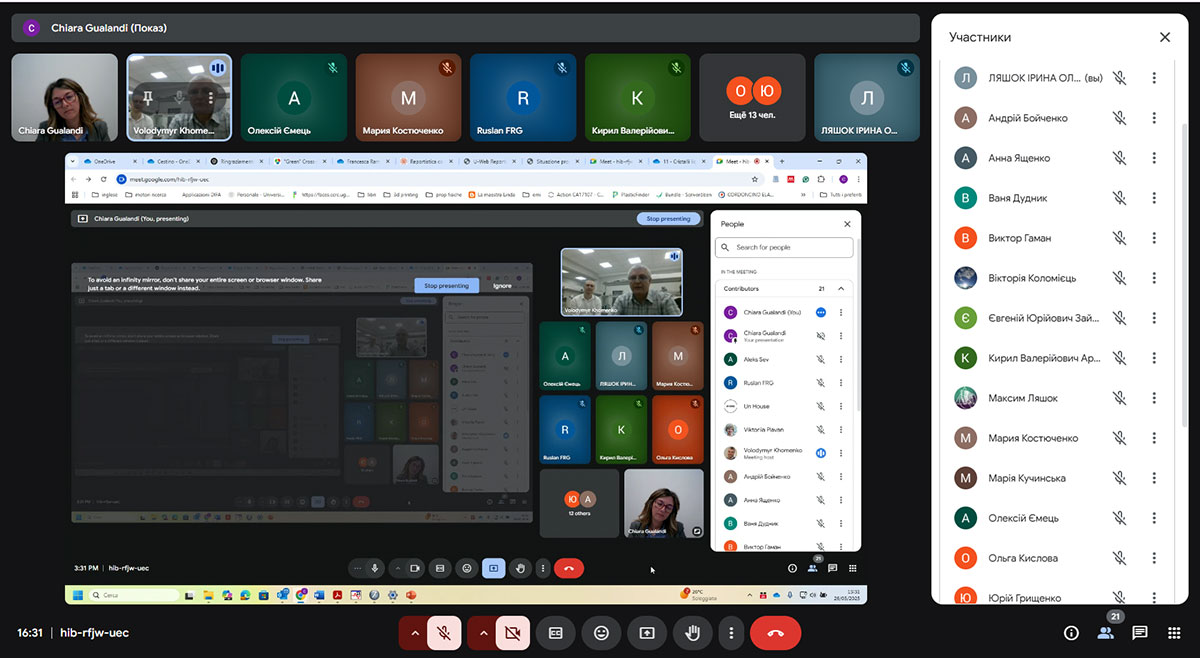Switch to U-Web Report tab in shared browser

[491, 160]
